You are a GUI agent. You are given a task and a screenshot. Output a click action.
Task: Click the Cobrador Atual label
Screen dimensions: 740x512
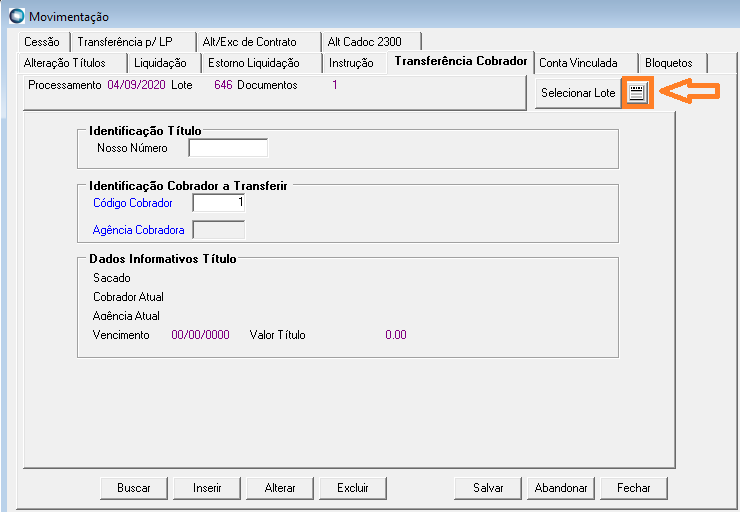click(x=128, y=297)
